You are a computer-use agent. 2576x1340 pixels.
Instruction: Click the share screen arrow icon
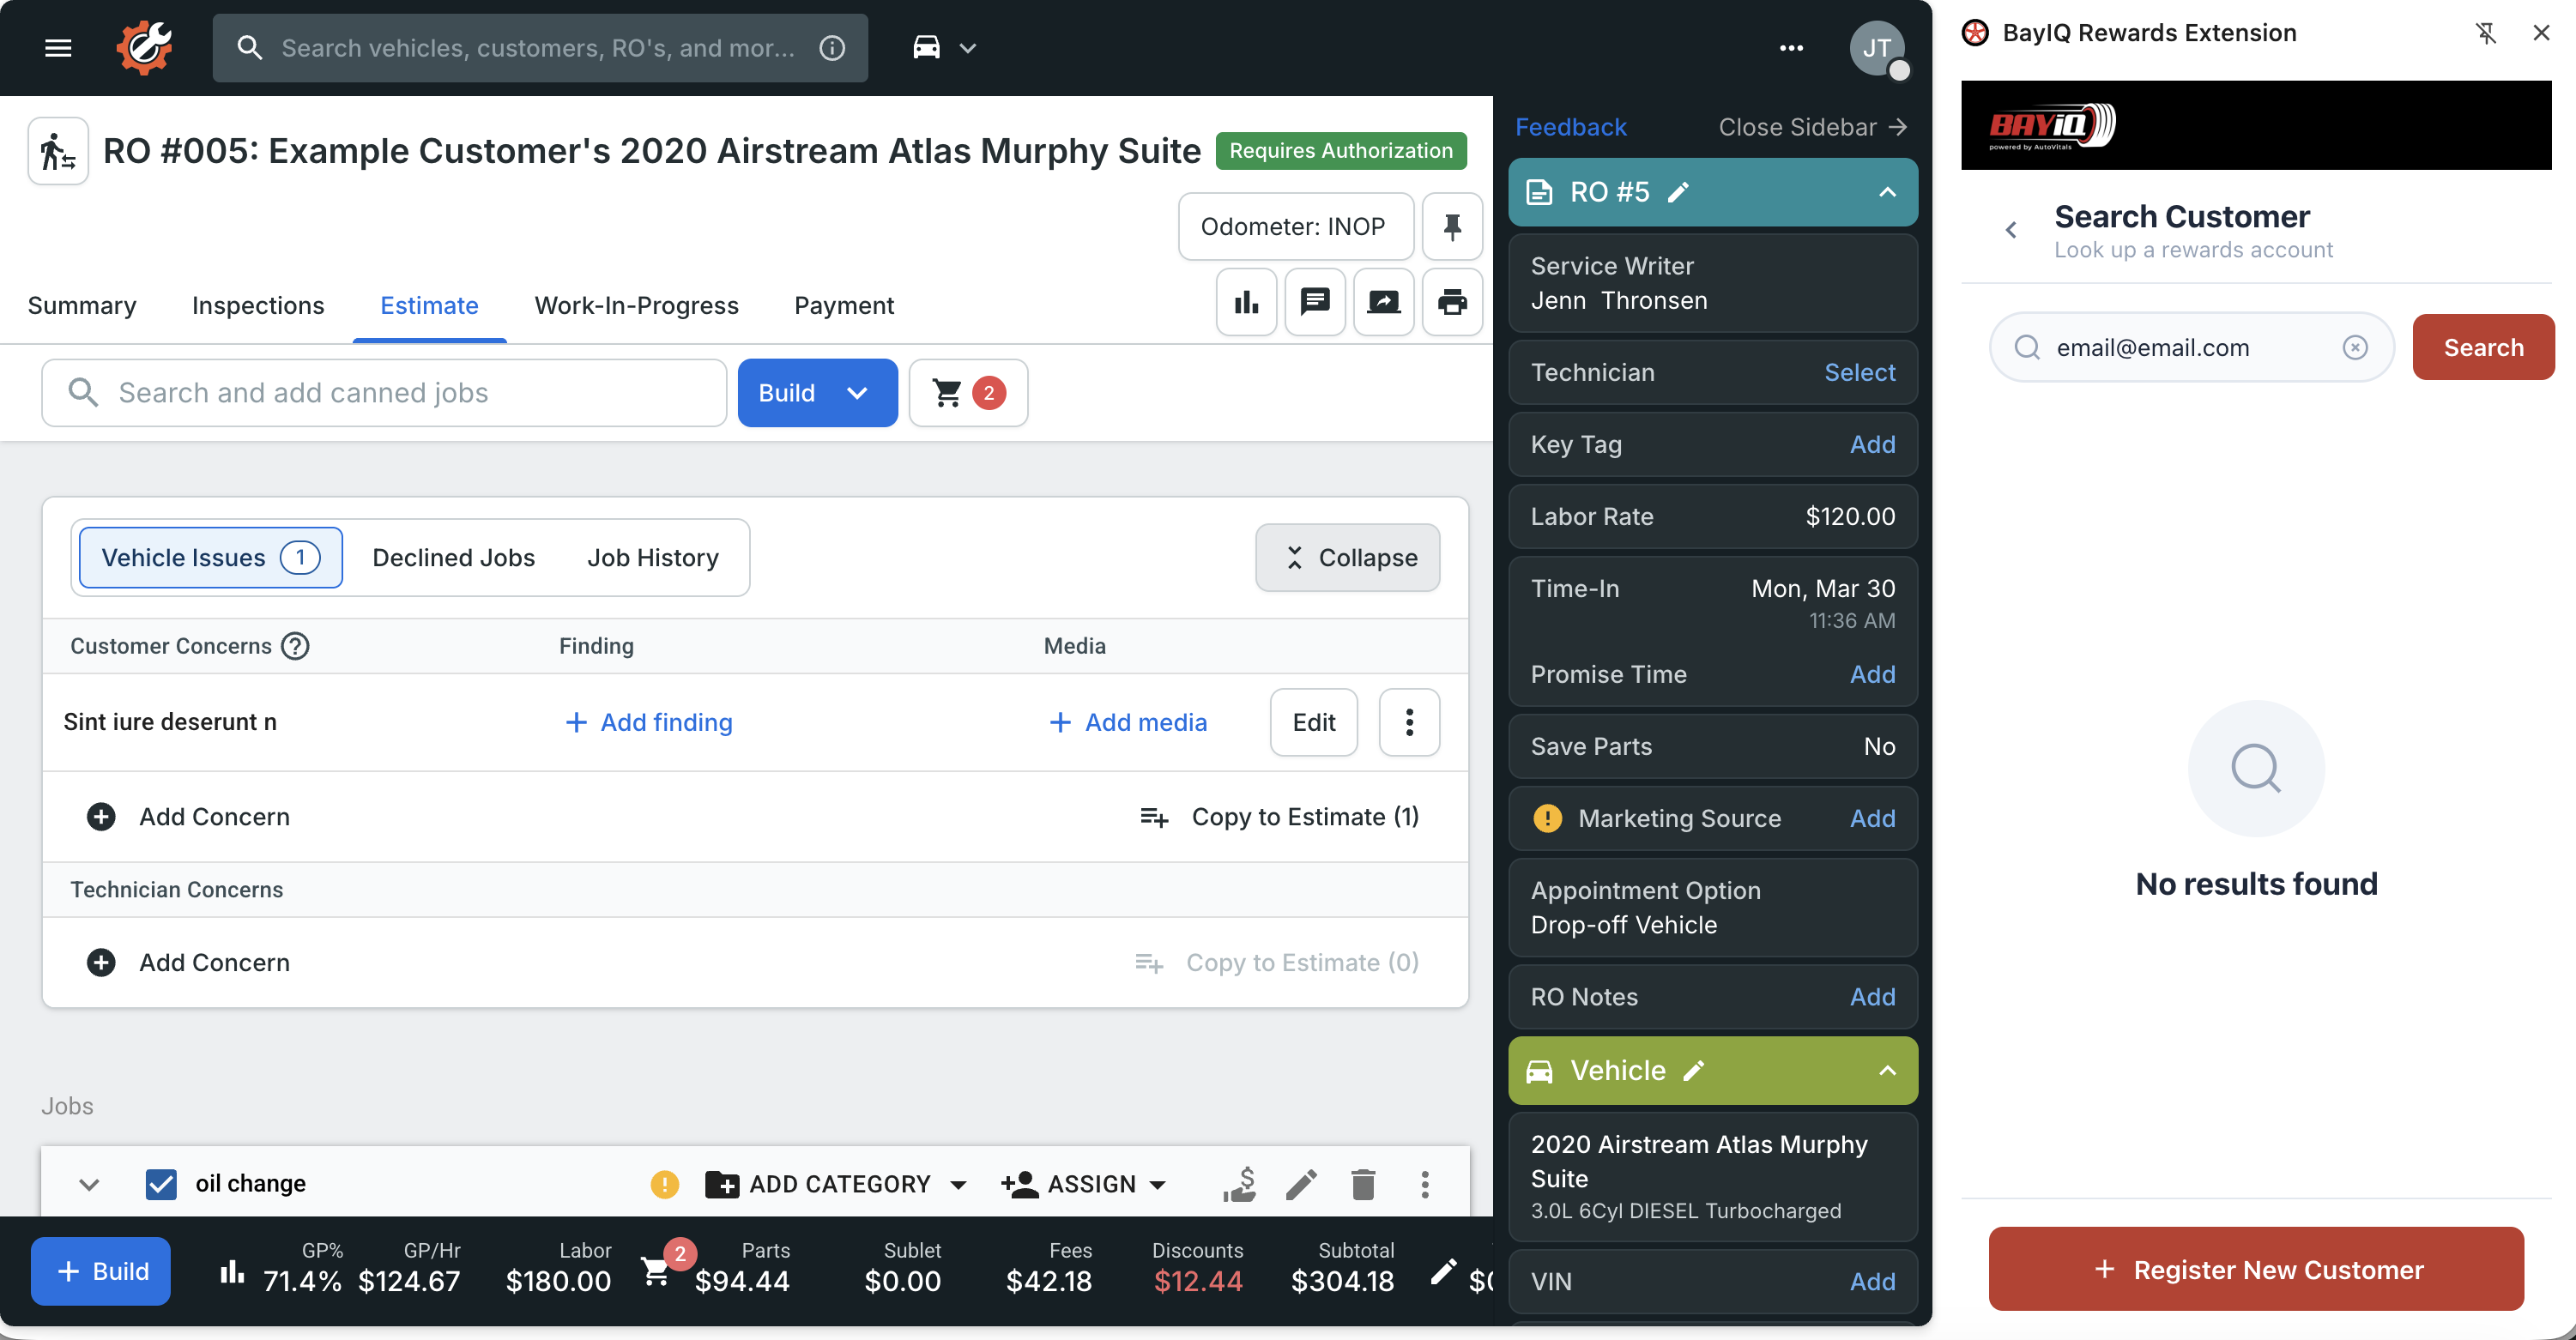click(x=1384, y=302)
